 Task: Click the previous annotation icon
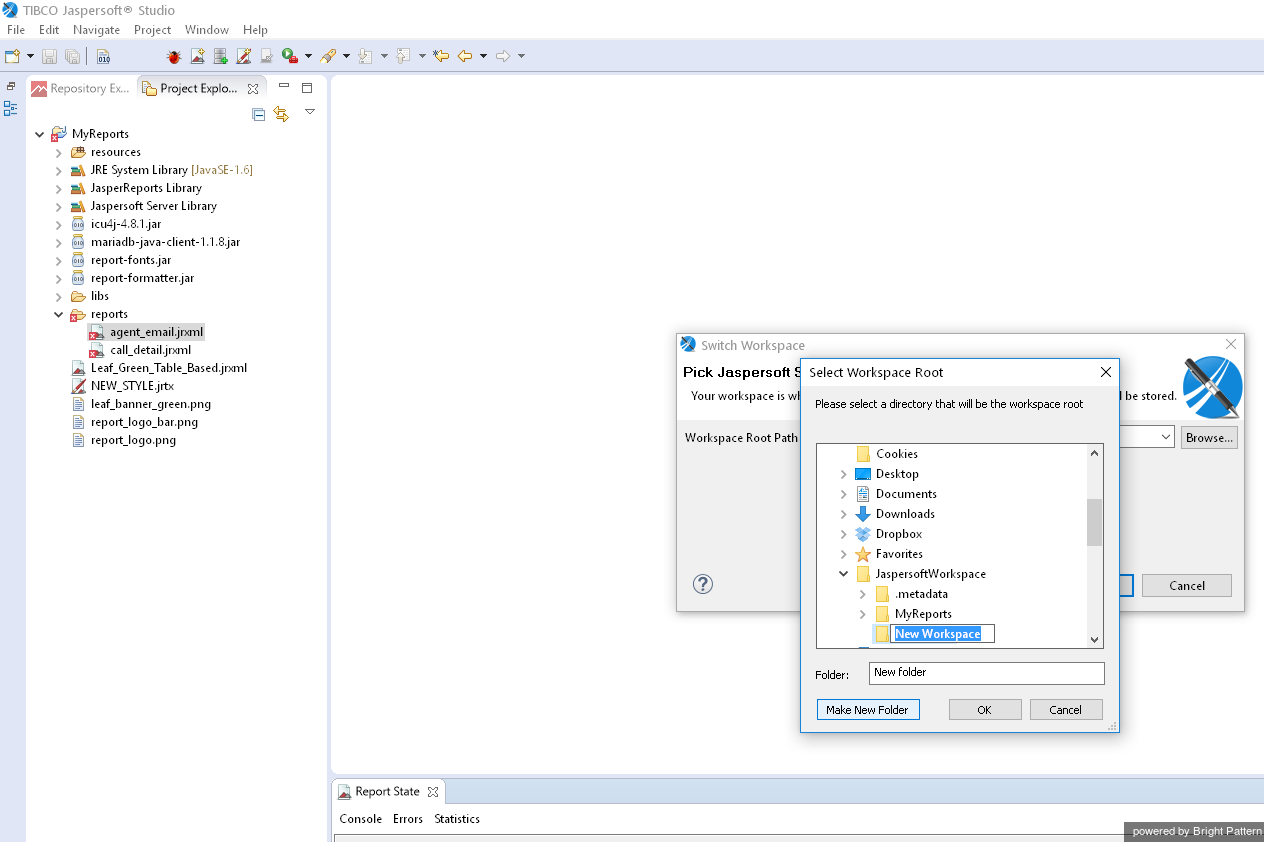click(404, 56)
